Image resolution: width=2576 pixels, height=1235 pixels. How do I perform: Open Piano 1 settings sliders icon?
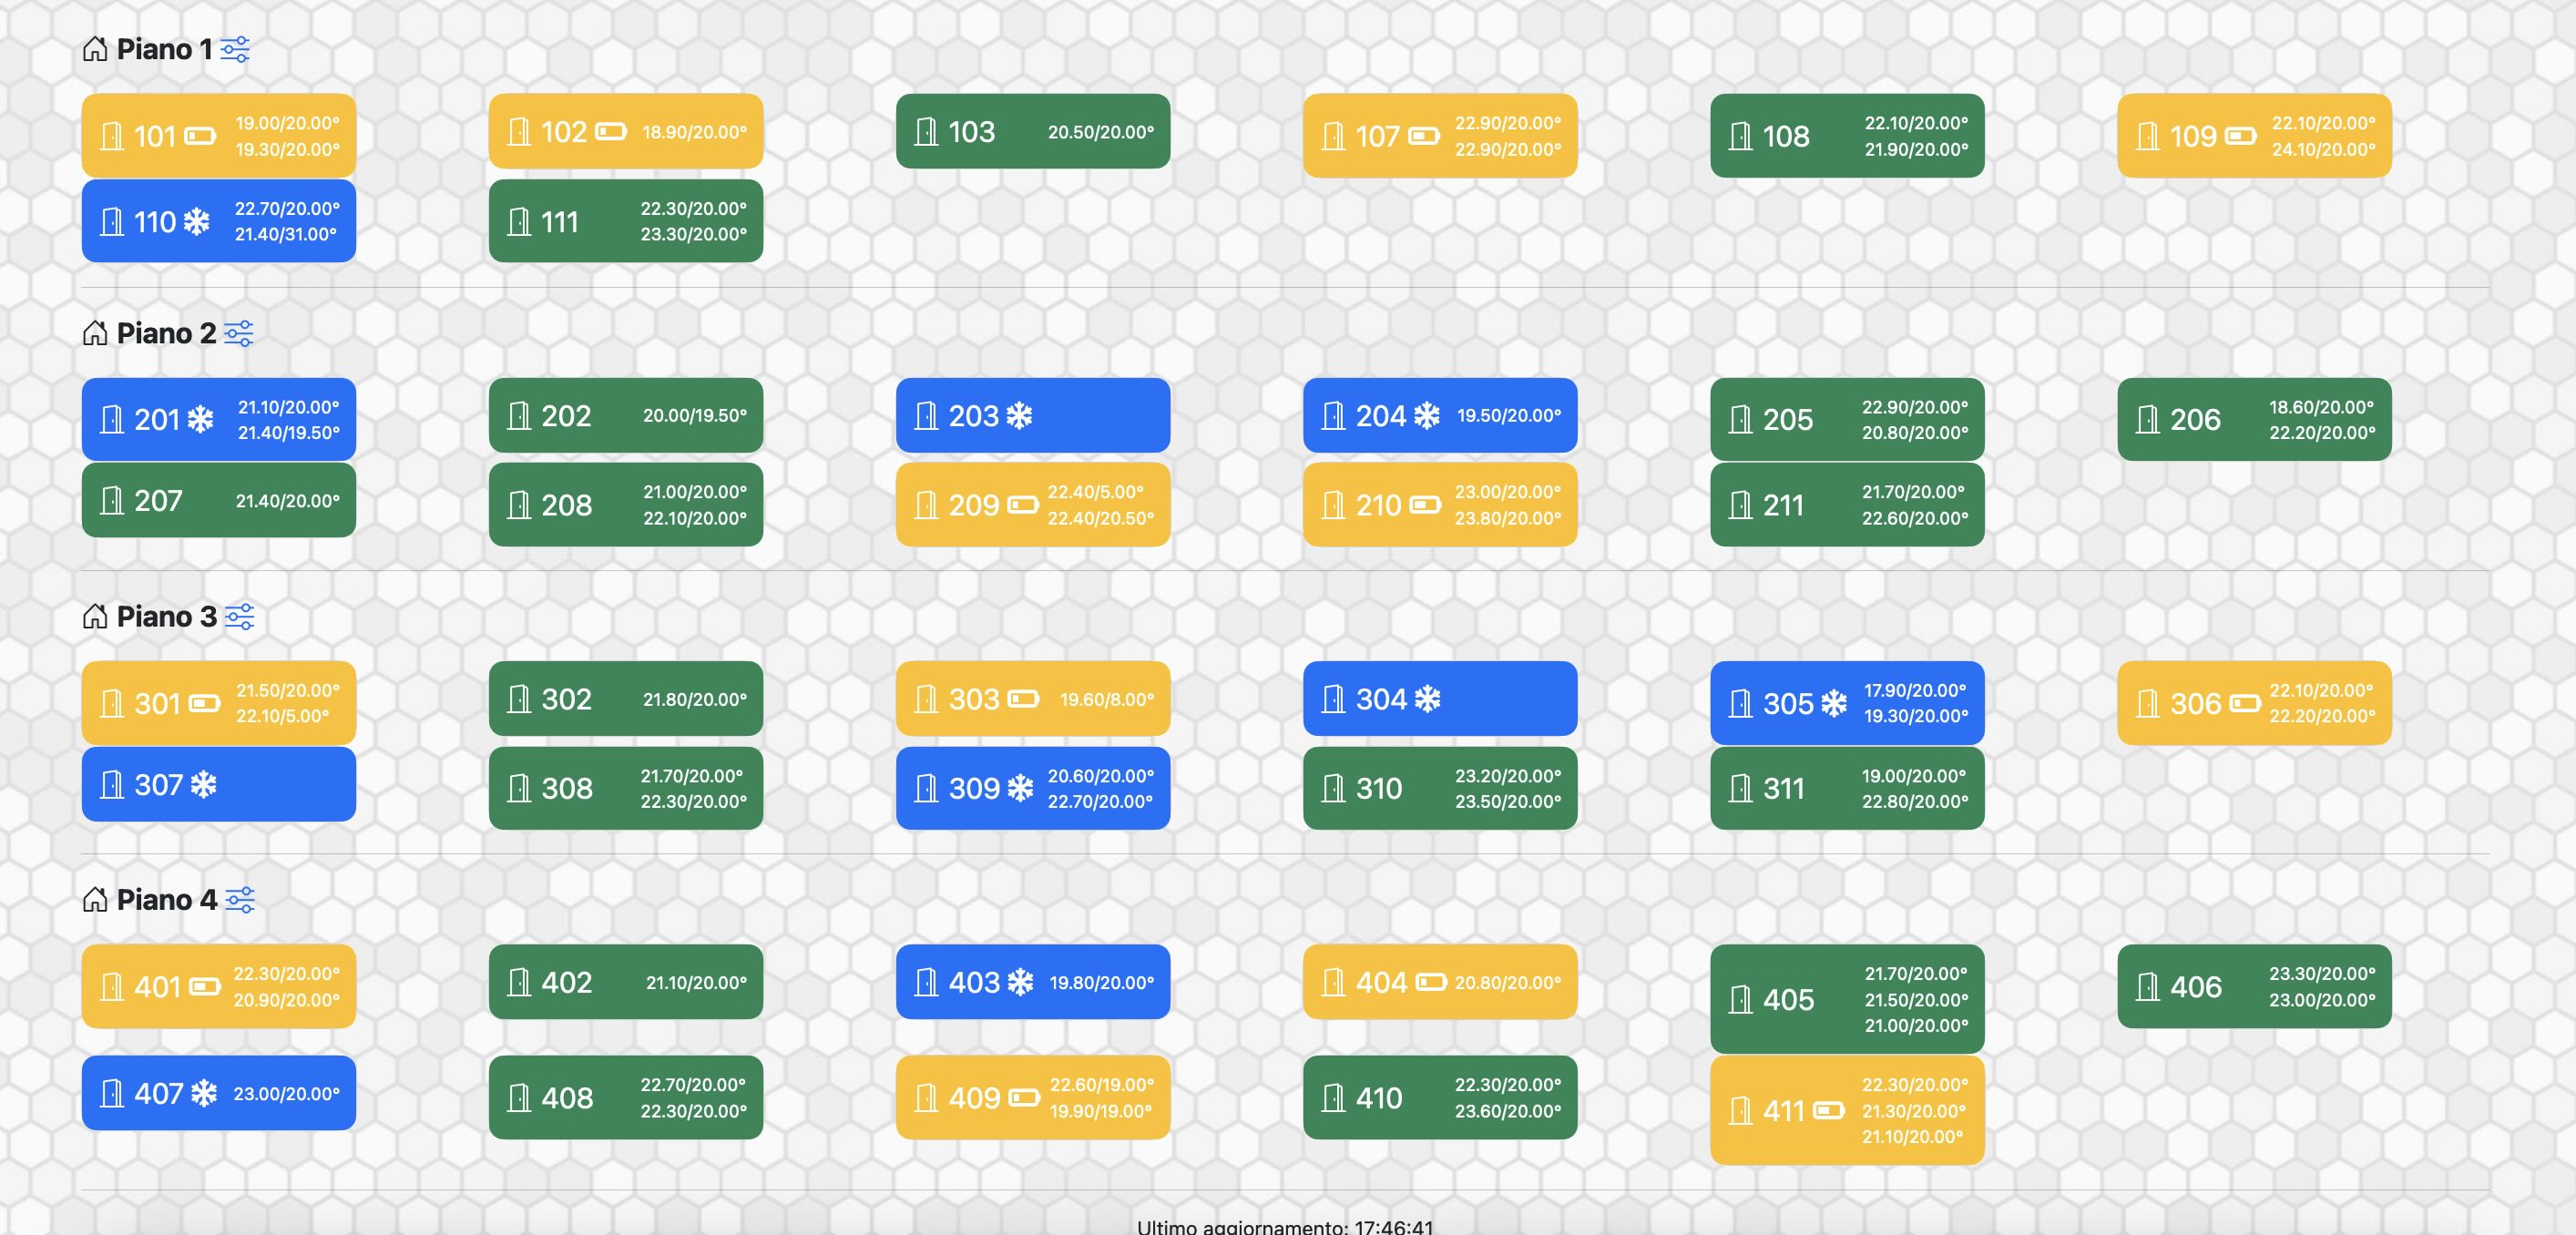coord(235,49)
